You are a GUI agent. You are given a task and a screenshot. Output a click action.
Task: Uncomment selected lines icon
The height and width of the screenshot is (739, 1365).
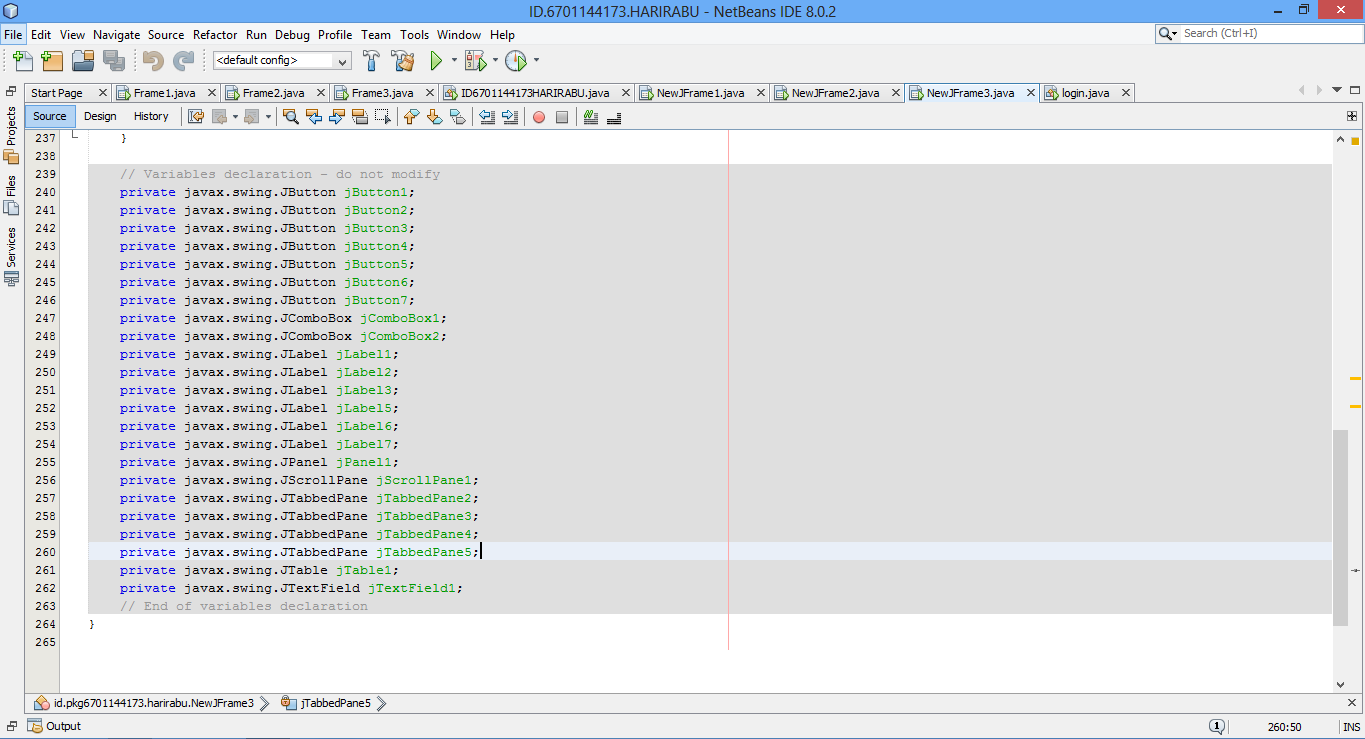[x=614, y=117]
